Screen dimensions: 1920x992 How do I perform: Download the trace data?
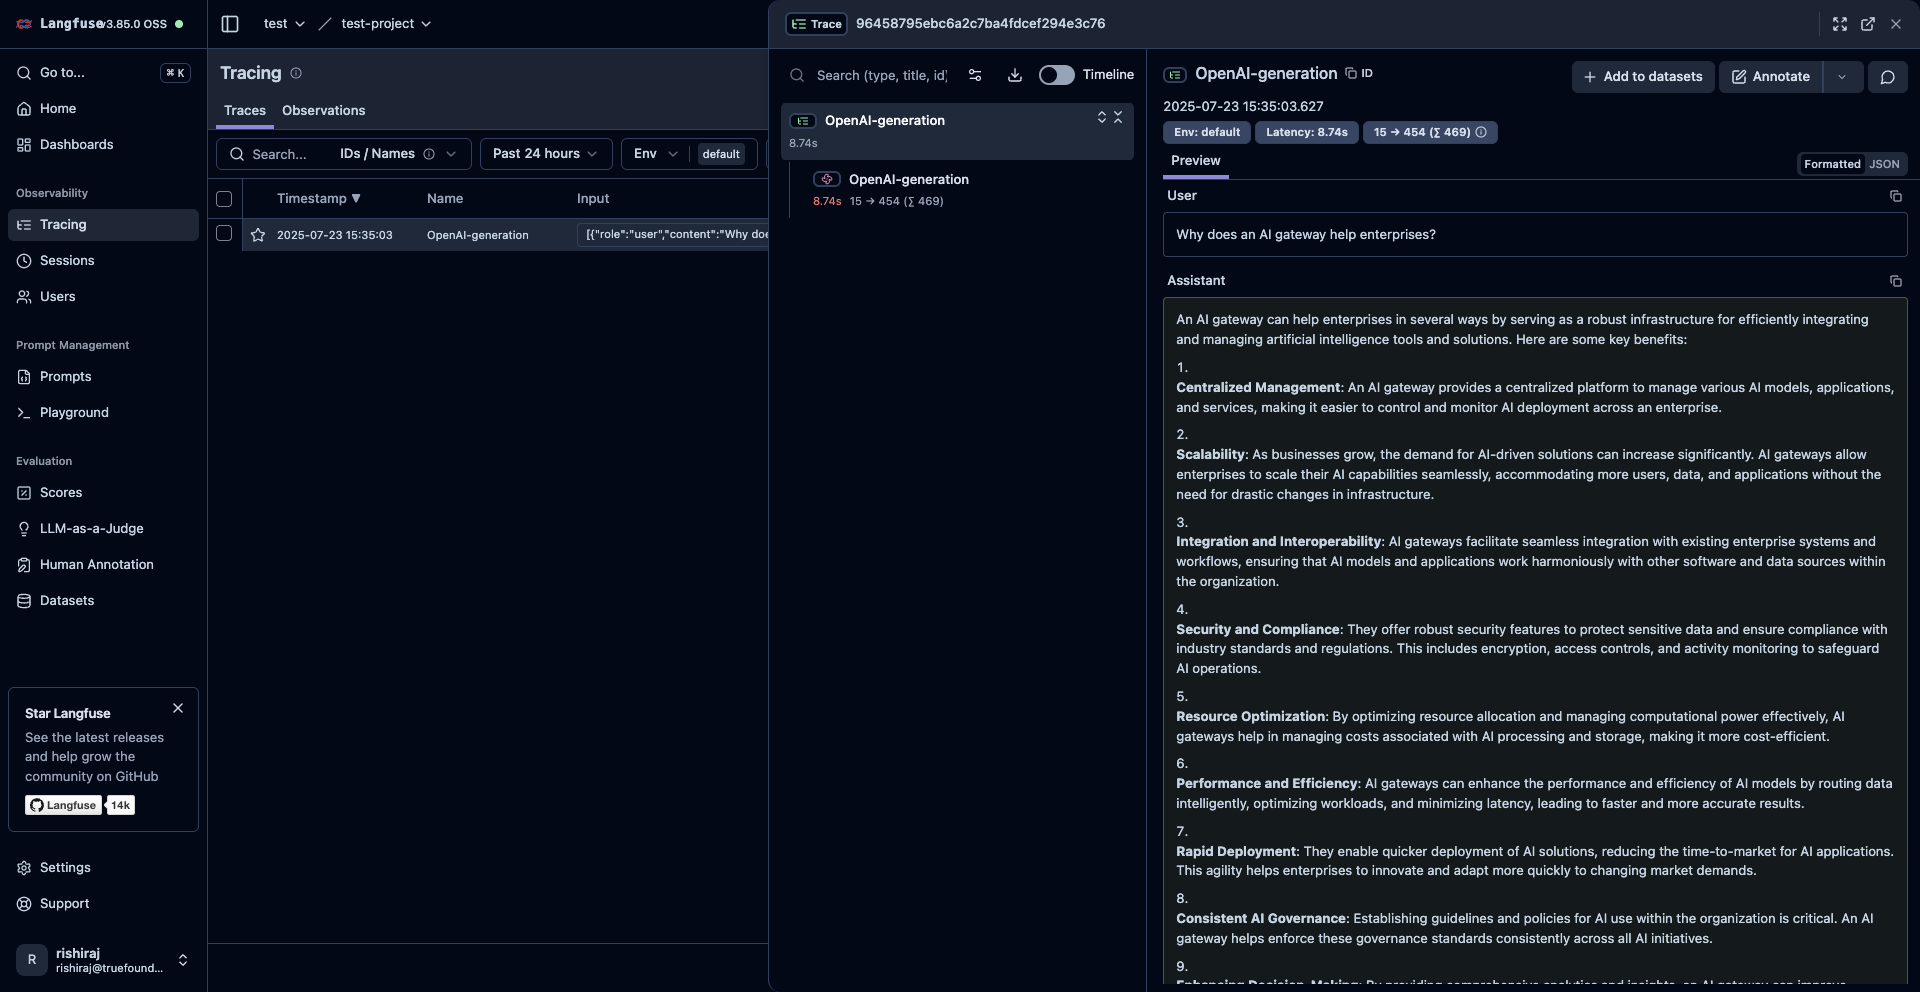1014,75
